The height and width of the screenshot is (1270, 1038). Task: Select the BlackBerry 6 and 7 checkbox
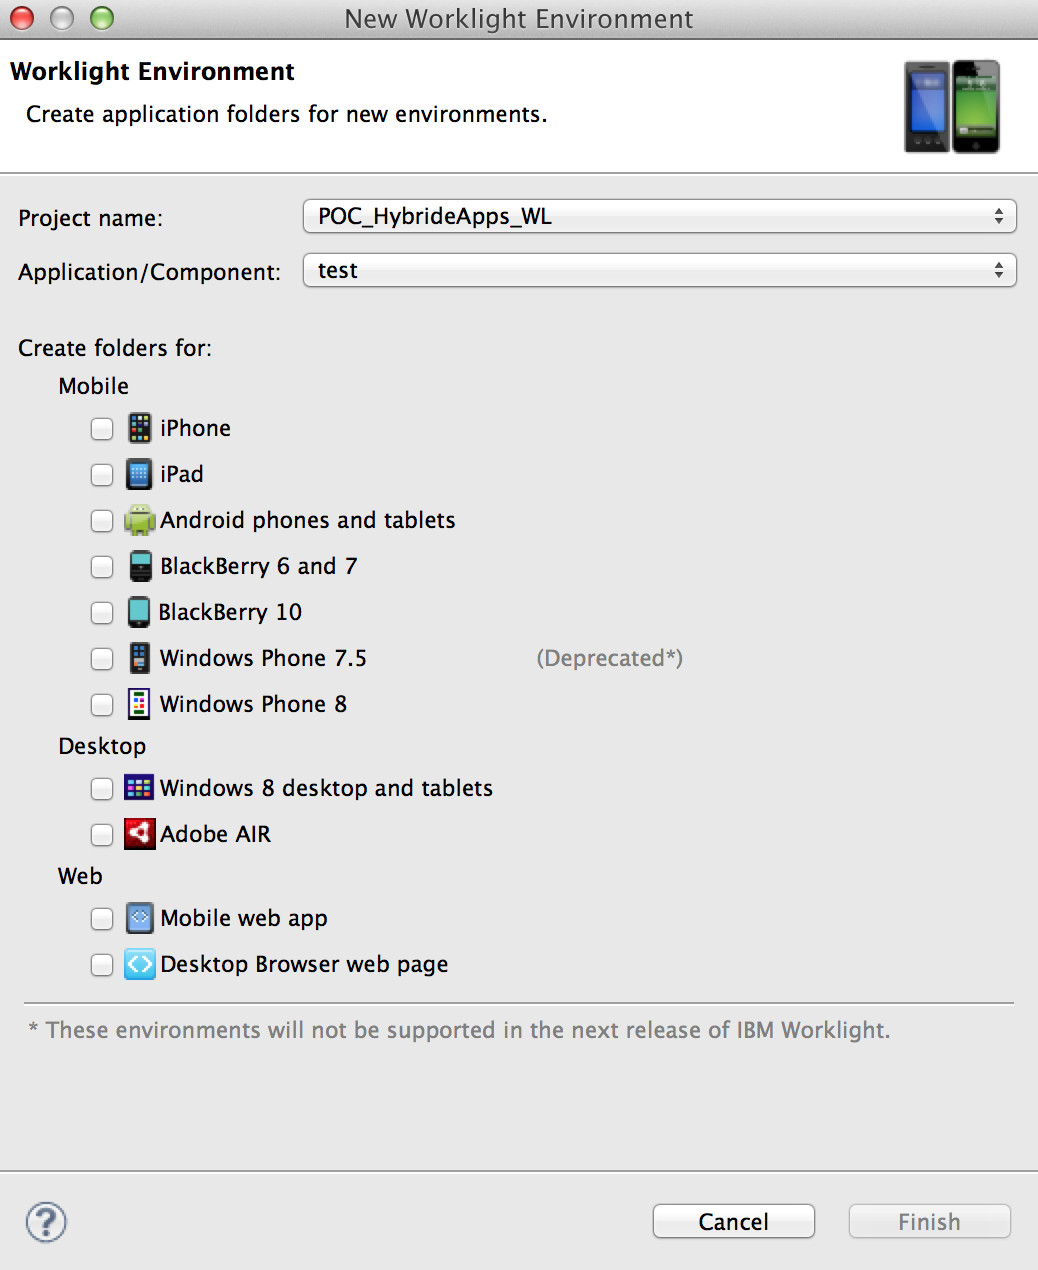(102, 567)
